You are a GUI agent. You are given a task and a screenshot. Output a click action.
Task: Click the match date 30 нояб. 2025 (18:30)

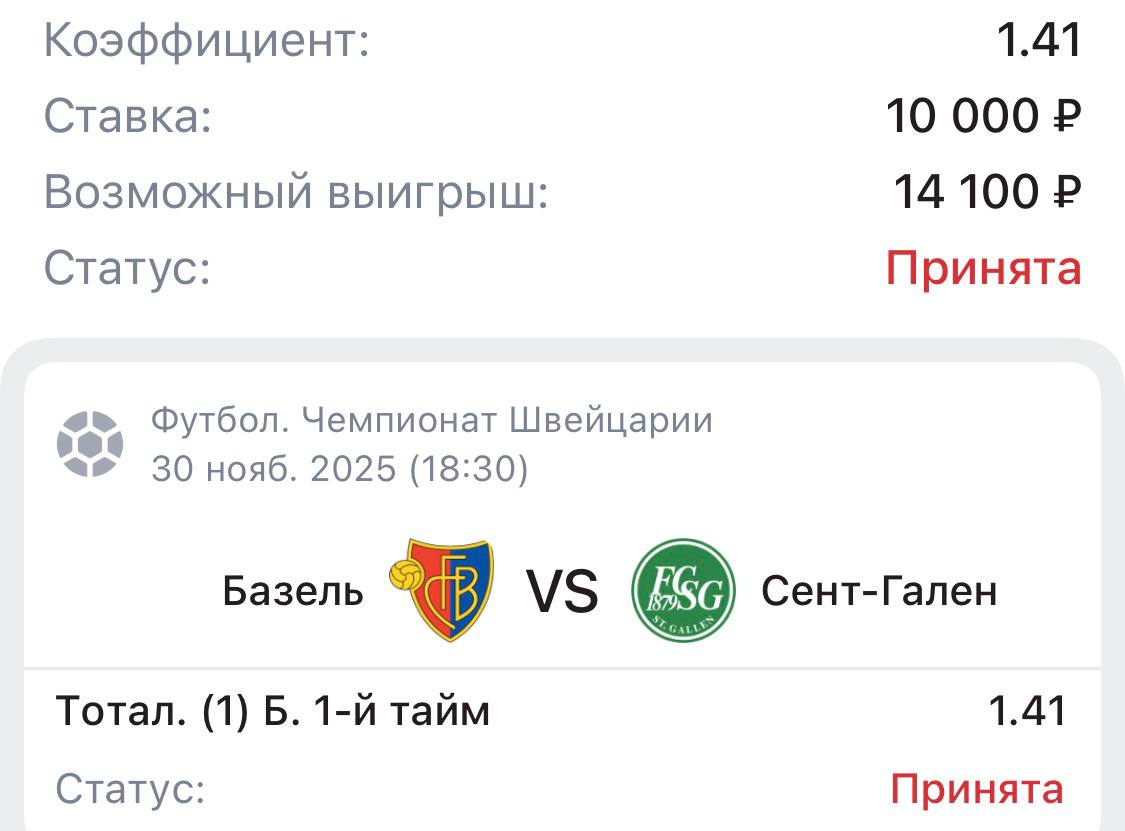(339, 469)
